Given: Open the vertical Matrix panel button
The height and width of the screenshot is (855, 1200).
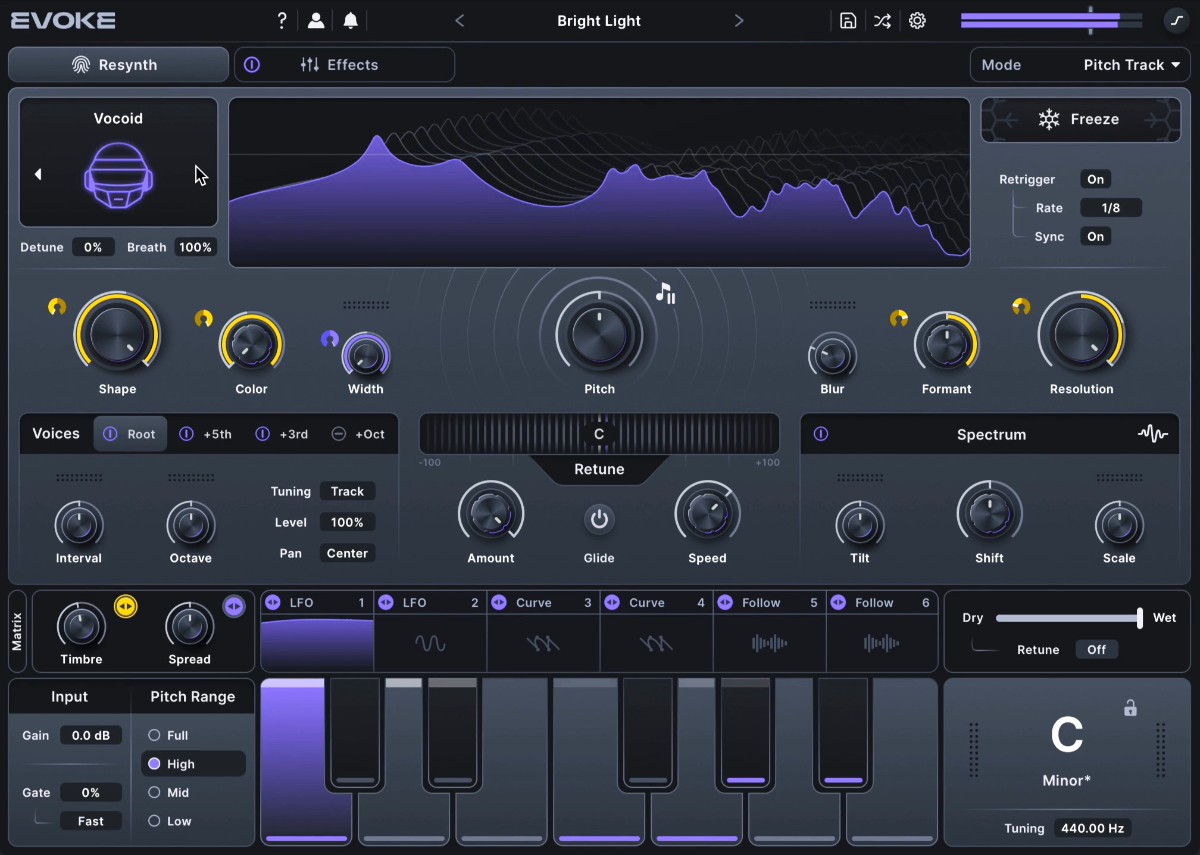Looking at the screenshot, I should click(x=17, y=632).
